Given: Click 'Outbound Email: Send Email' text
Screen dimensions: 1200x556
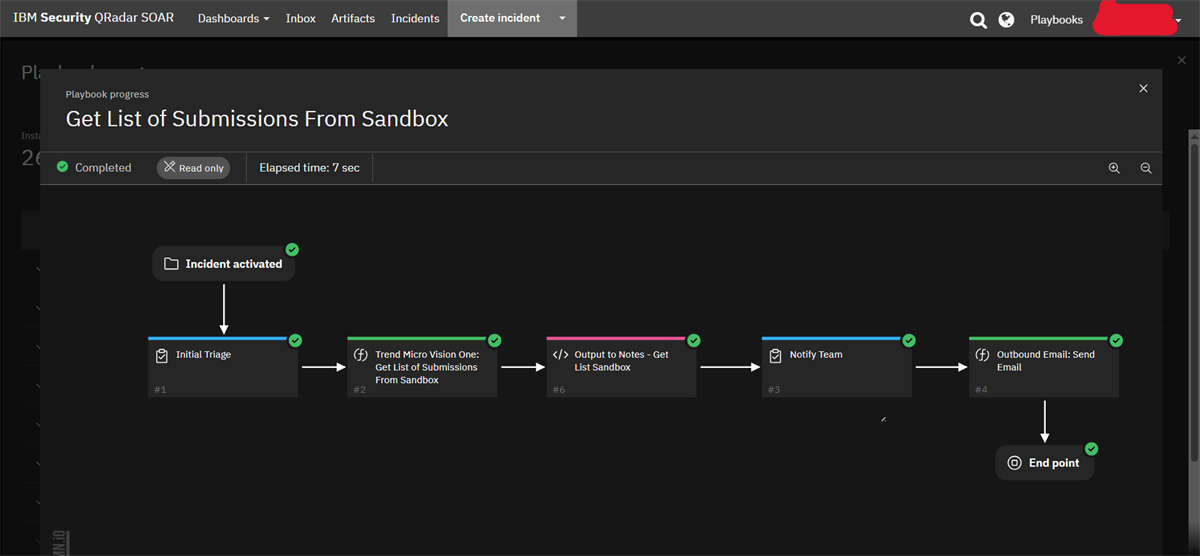Looking at the screenshot, I should tap(1046, 361).
